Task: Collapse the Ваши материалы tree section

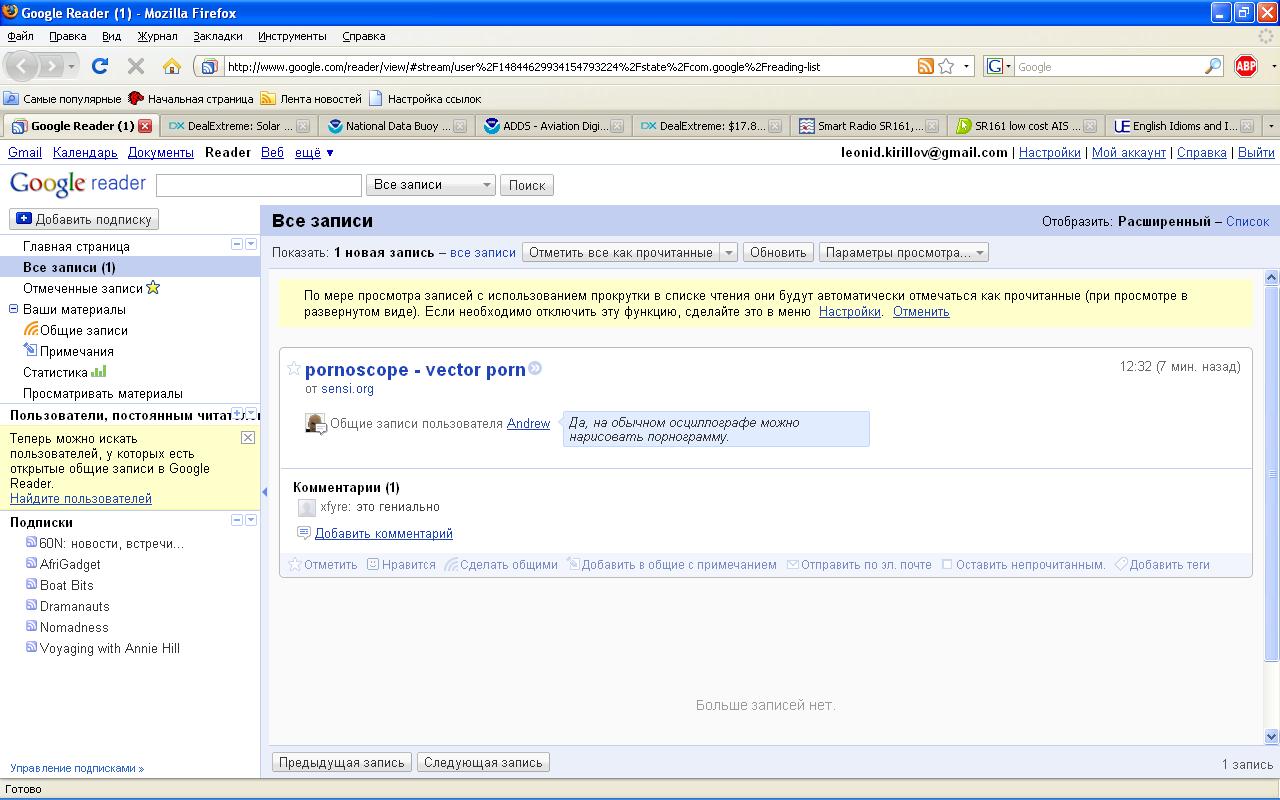Action: (x=14, y=309)
